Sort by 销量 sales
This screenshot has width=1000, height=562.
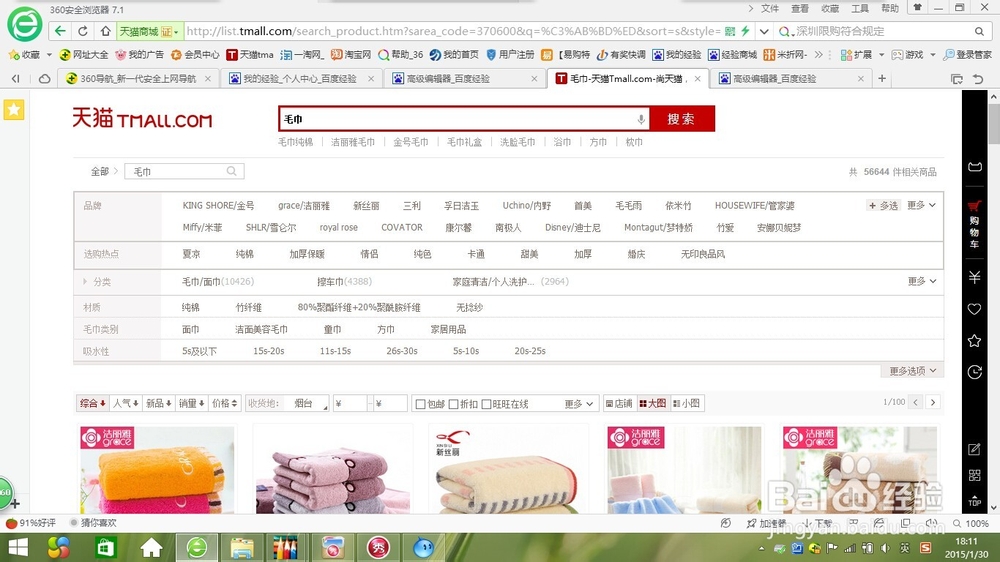tap(191, 403)
